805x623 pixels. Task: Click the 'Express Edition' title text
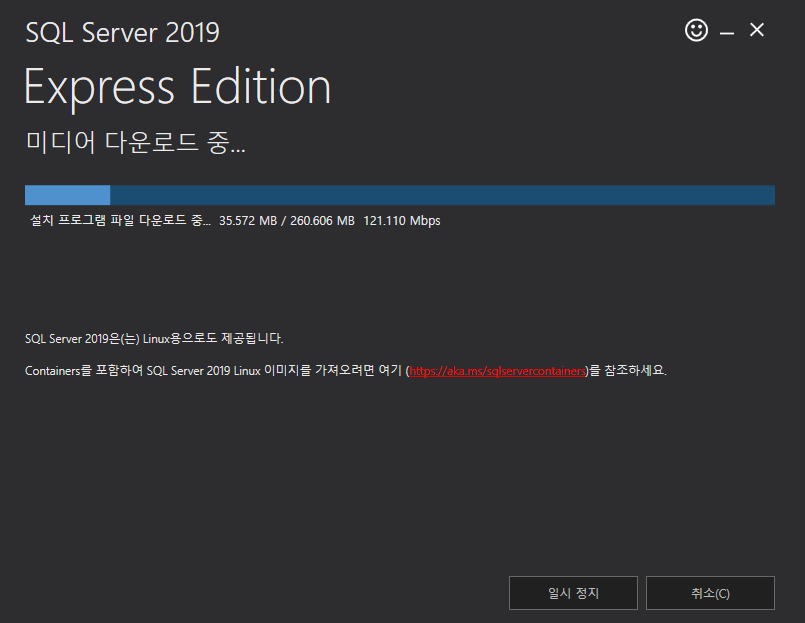tap(178, 88)
